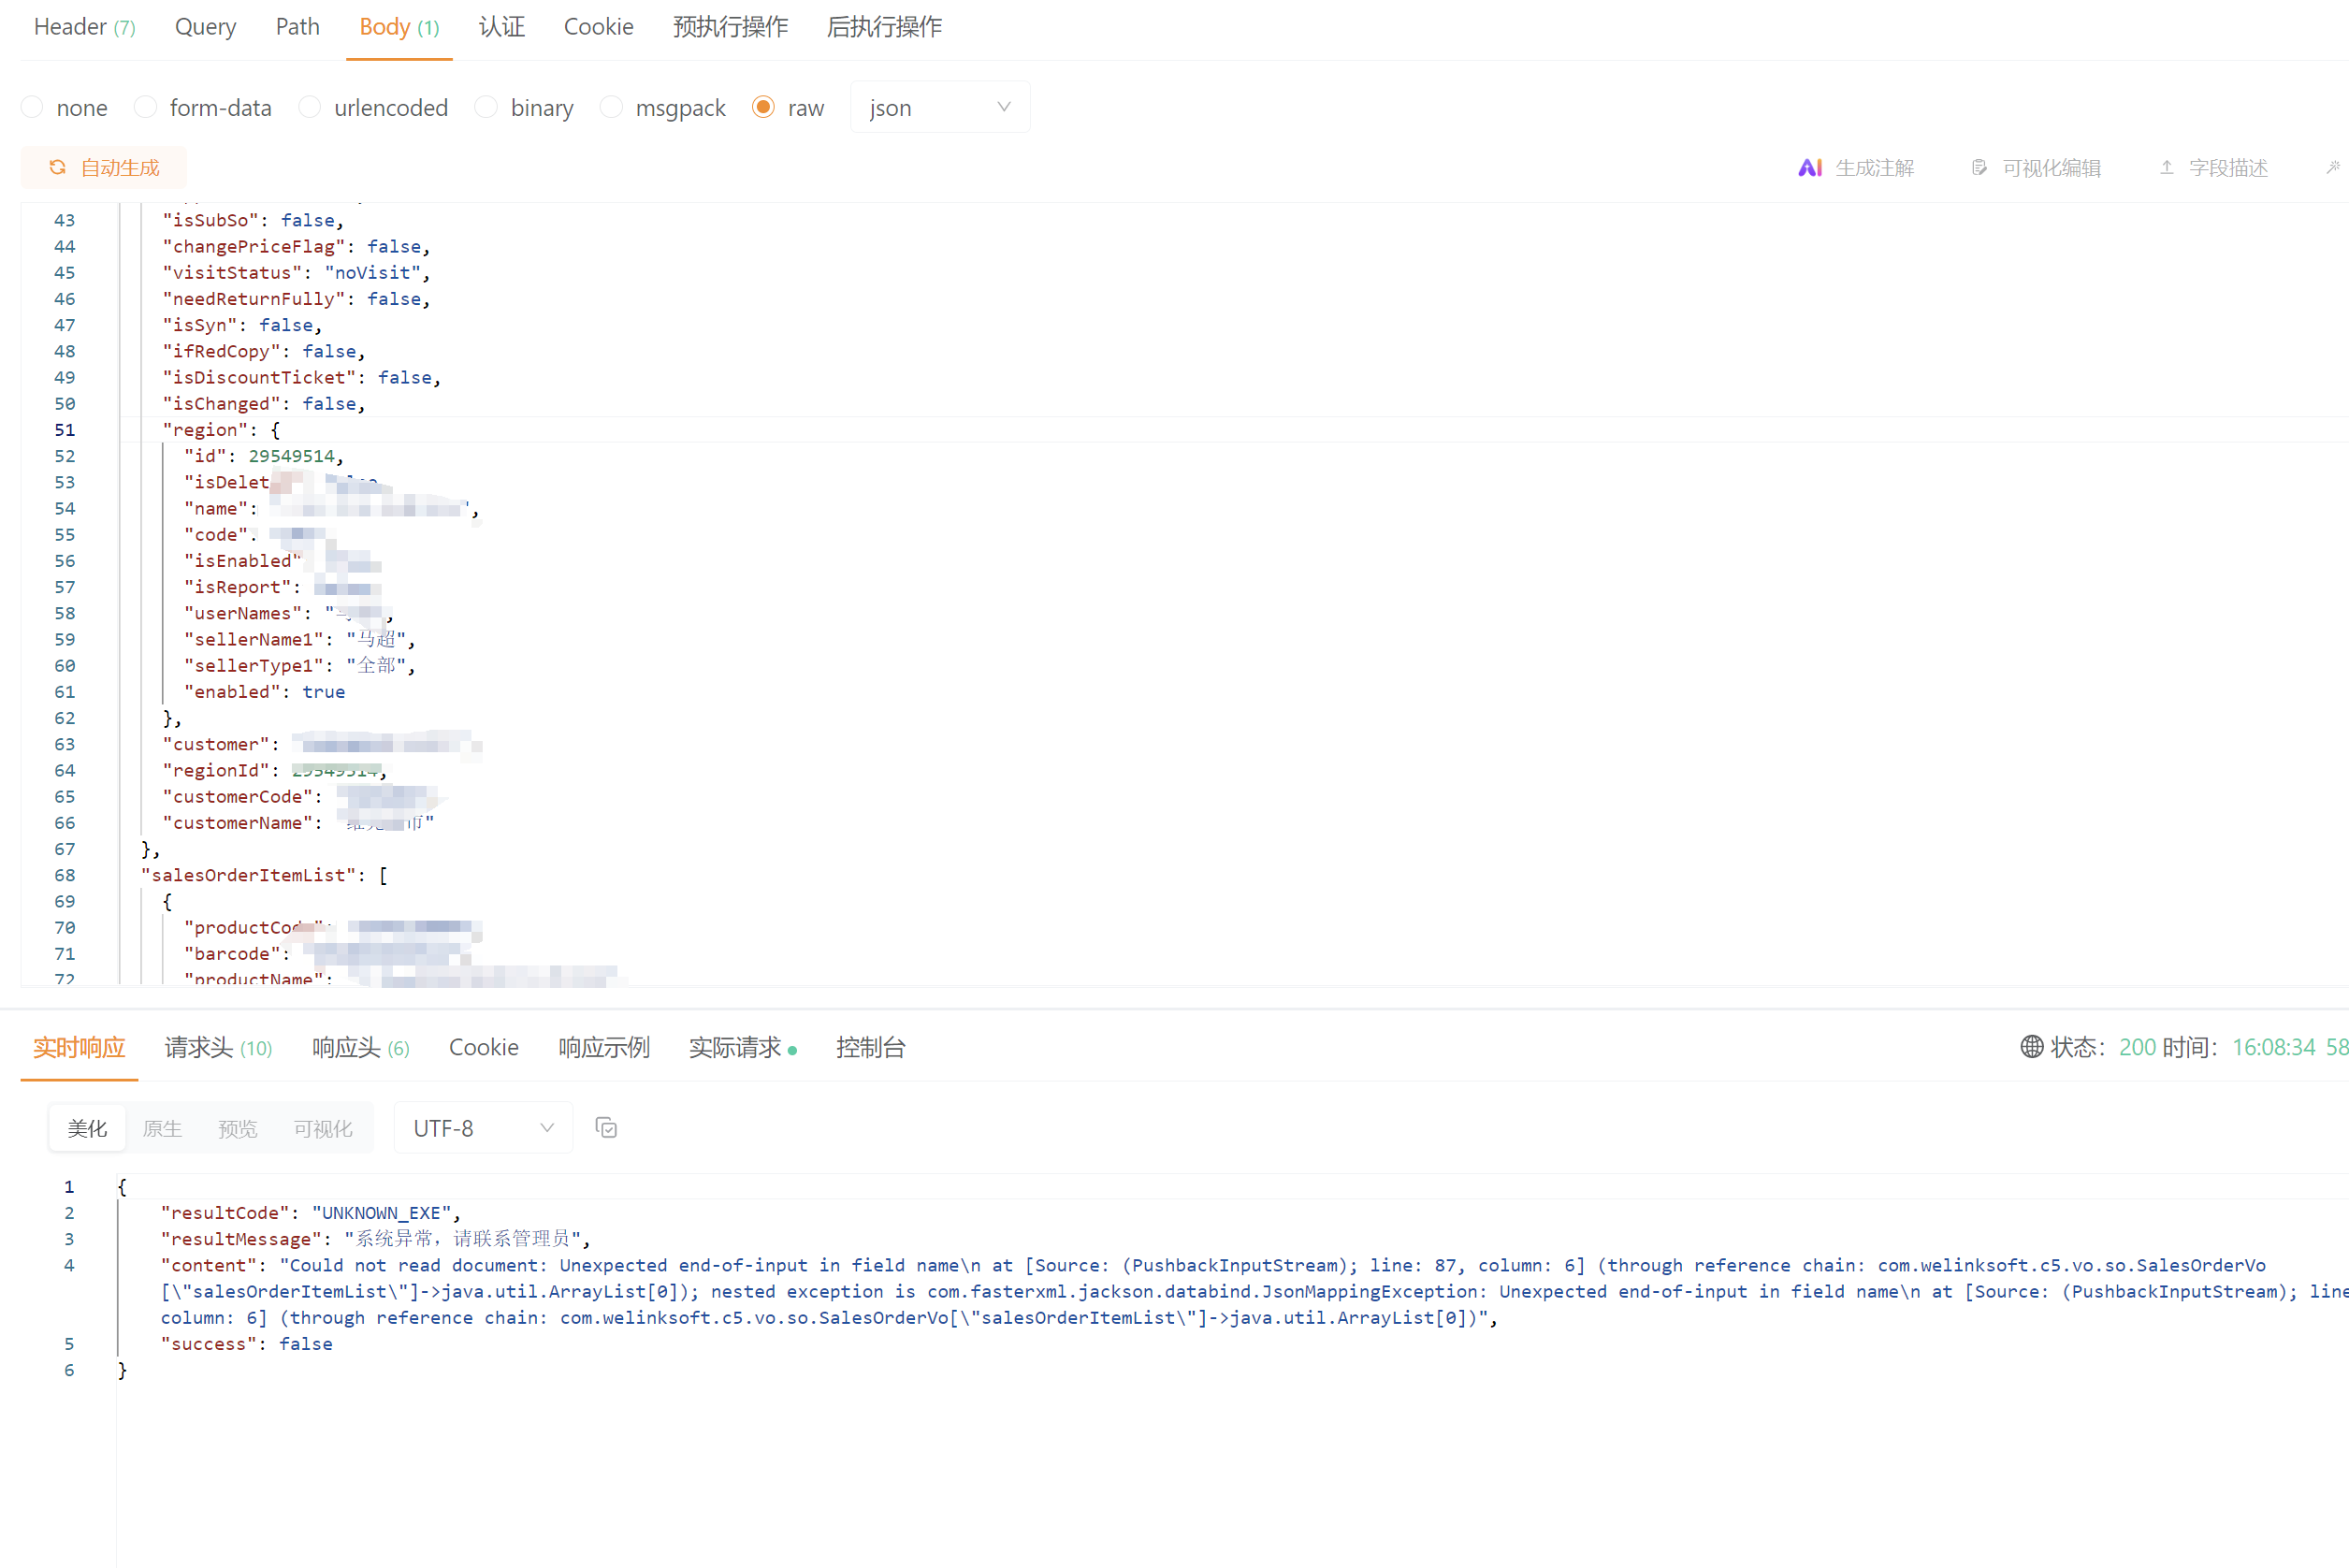Click the 可视化编辑 edit icon
Screen dimensions: 2349x1568
tap(1978, 168)
